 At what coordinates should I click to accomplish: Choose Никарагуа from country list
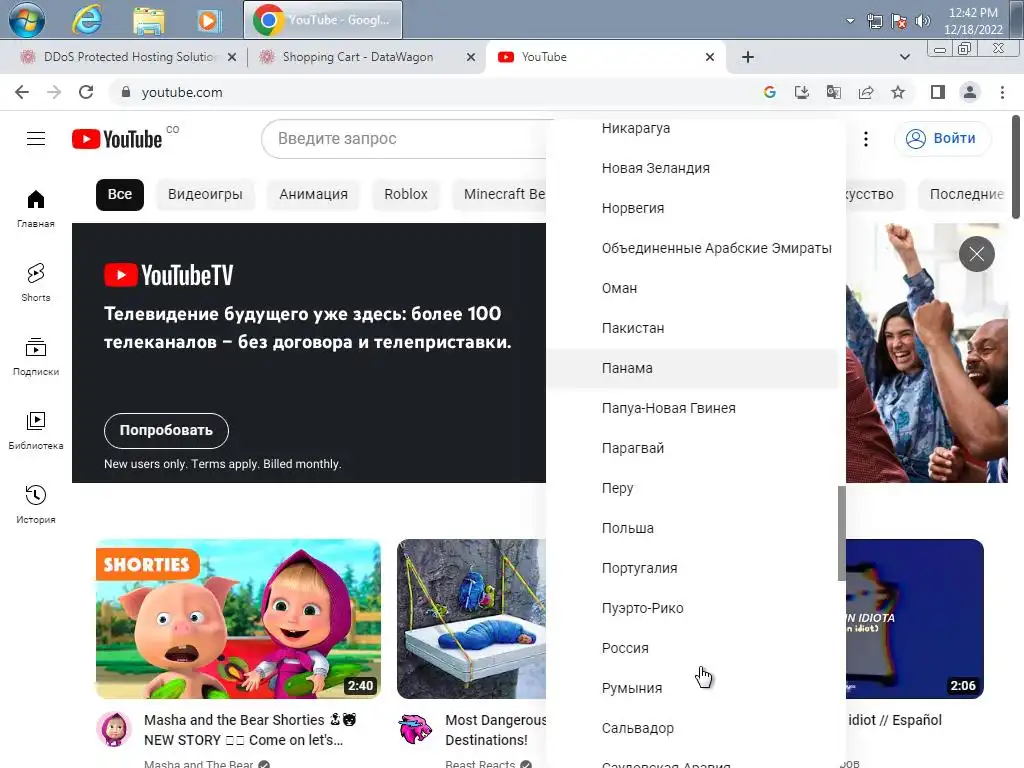pos(692,128)
